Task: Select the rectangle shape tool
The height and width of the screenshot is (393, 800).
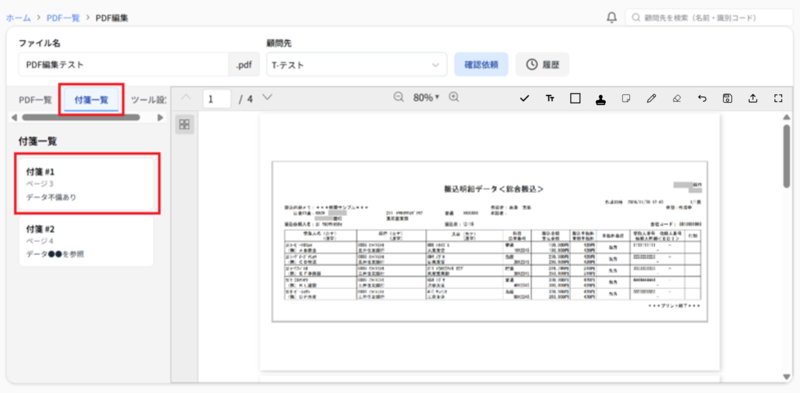Action: [576, 99]
